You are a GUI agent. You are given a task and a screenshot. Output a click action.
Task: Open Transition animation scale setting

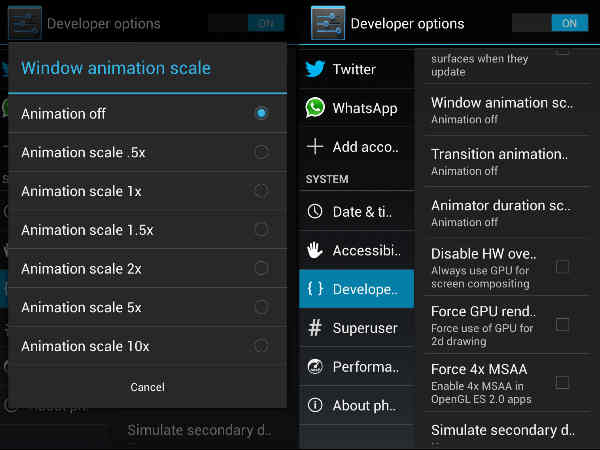point(500,161)
